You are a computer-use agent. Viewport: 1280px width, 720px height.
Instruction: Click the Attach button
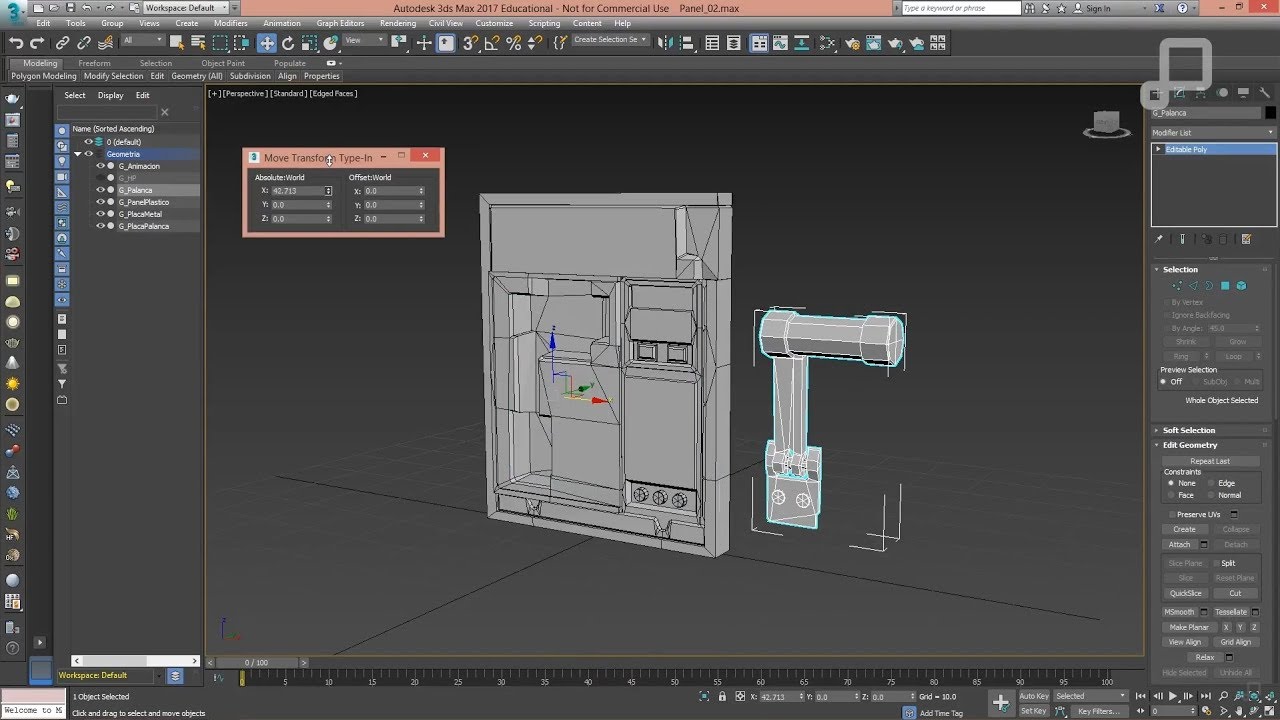(x=1180, y=545)
